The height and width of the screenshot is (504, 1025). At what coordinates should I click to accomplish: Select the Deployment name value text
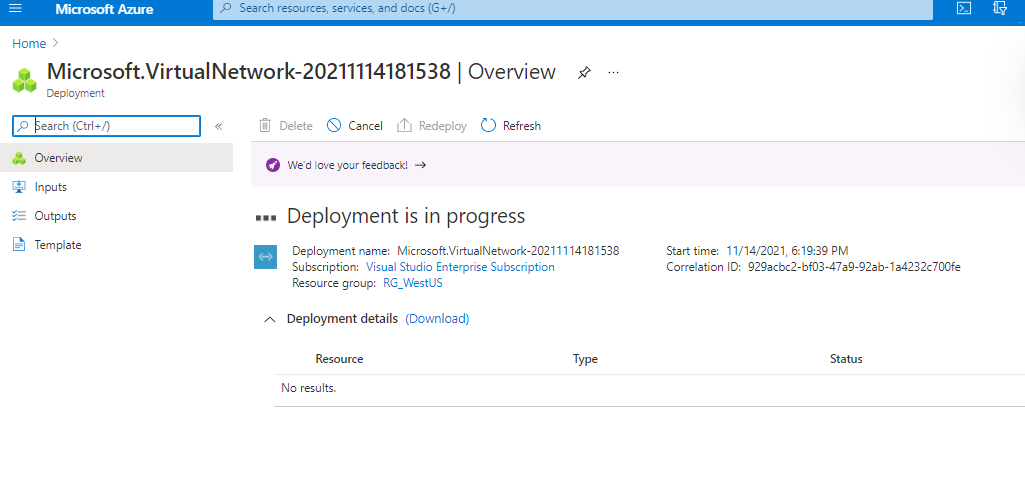click(x=508, y=250)
